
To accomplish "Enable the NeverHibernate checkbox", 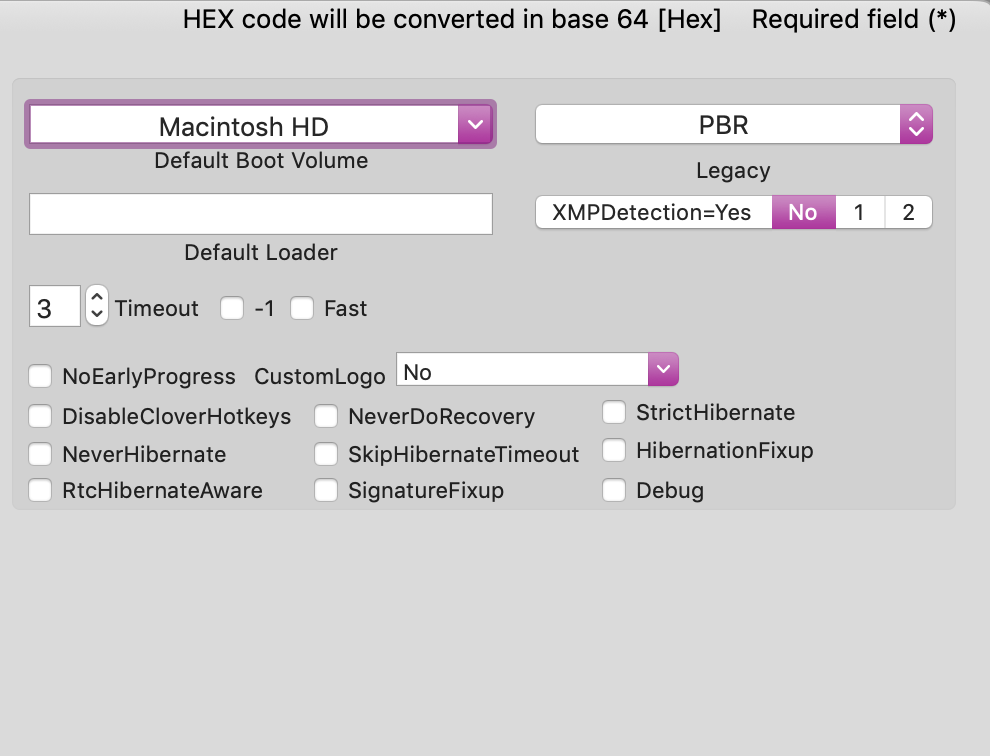I will point(40,454).
